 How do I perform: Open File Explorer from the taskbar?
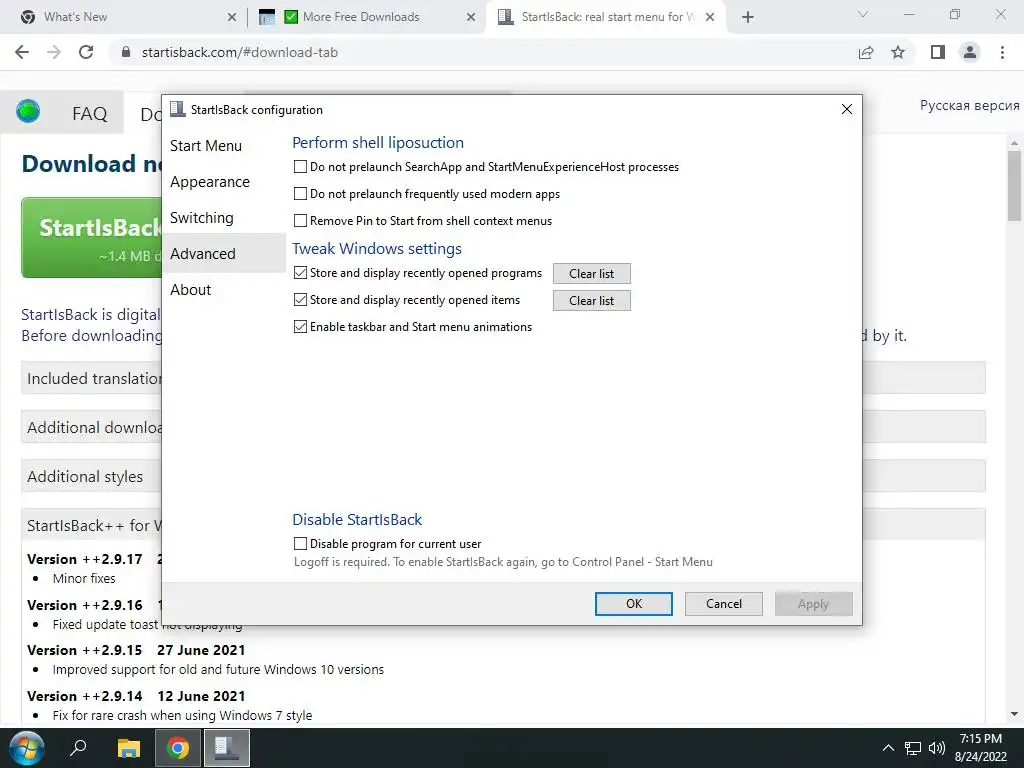[x=129, y=748]
